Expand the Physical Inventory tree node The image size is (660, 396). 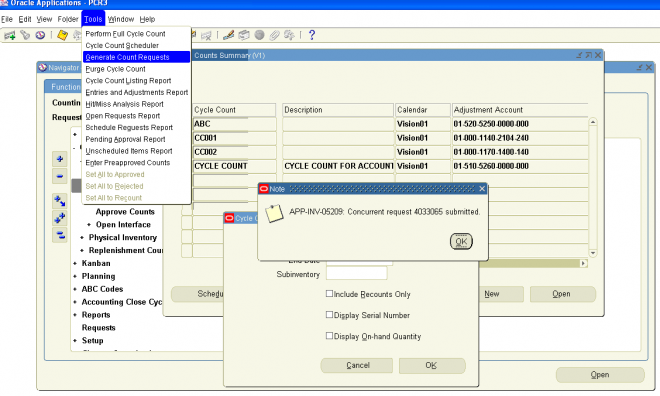pos(82,238)
